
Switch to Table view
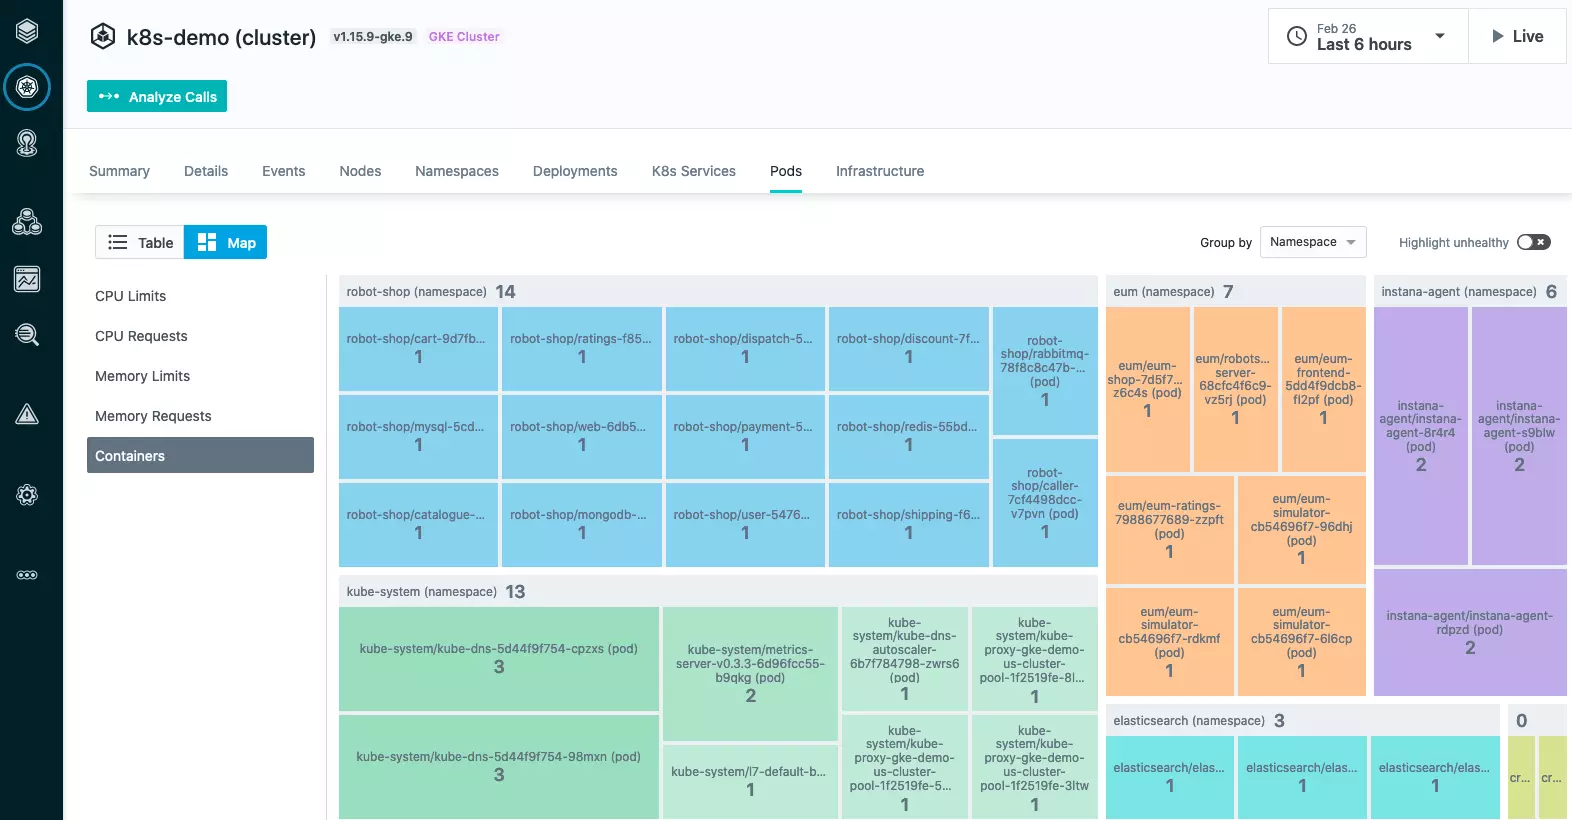(140, 242)
